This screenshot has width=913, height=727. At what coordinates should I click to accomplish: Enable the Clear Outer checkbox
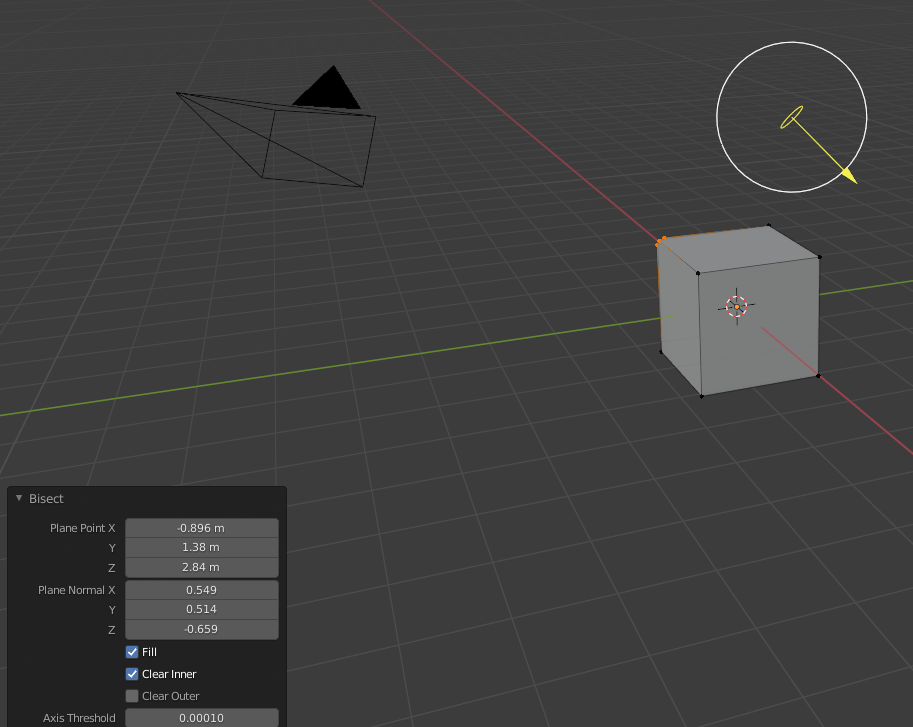(132, 696)
